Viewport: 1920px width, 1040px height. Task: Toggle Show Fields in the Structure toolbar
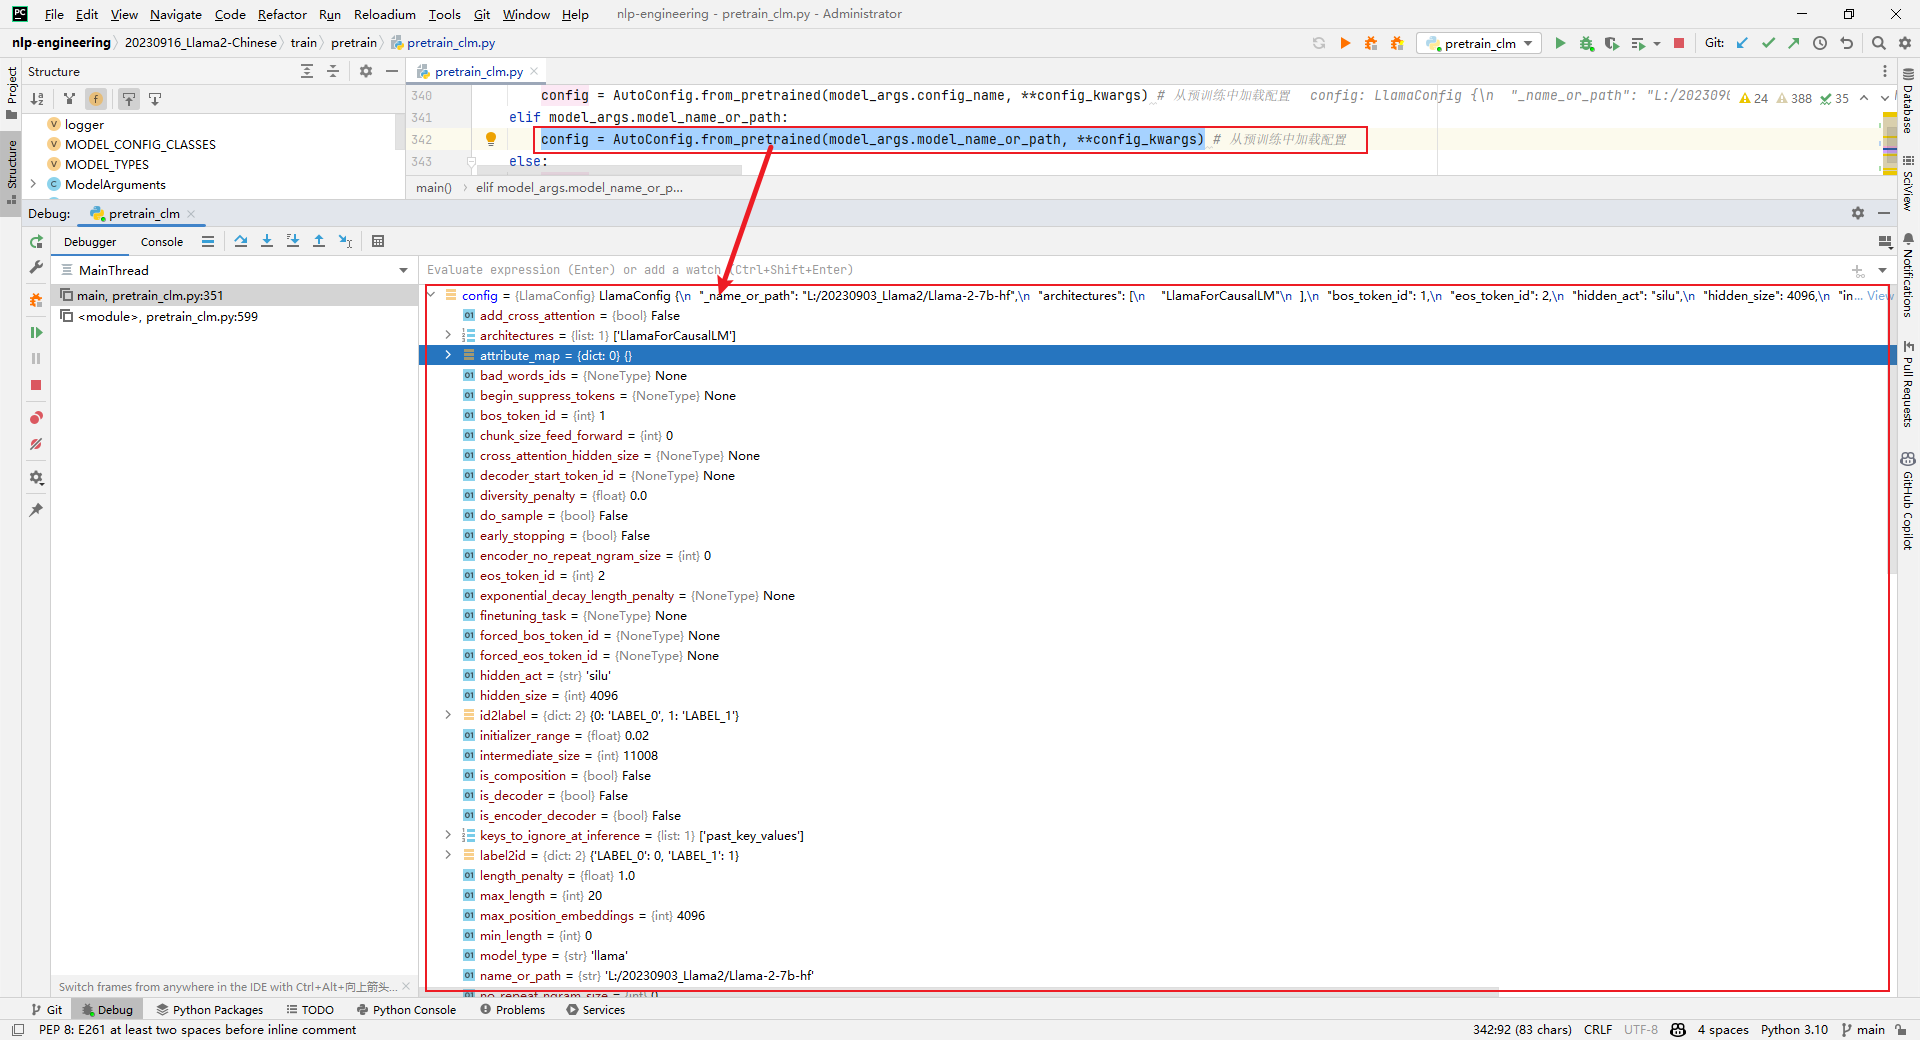tap(96, 99)
